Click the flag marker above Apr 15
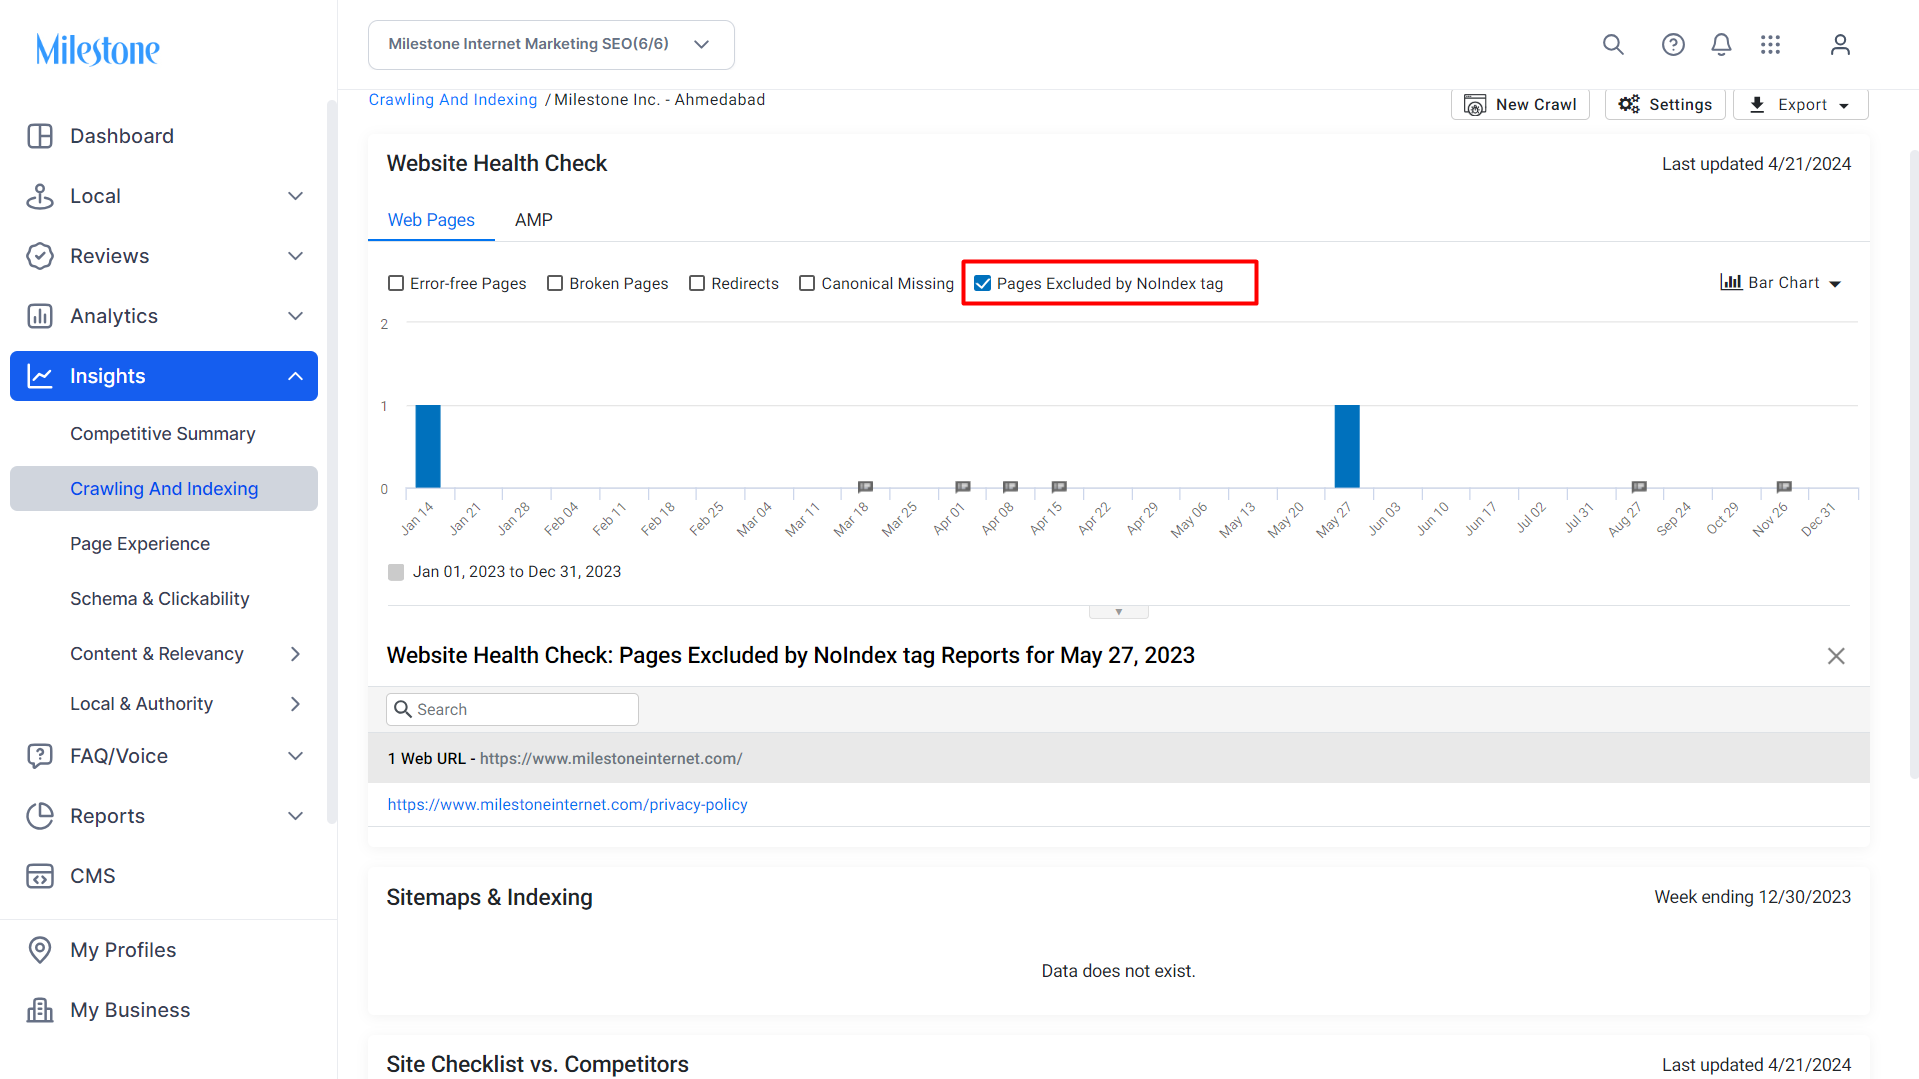This screenshot has width=1919, height=1079. click(1059, 487)
